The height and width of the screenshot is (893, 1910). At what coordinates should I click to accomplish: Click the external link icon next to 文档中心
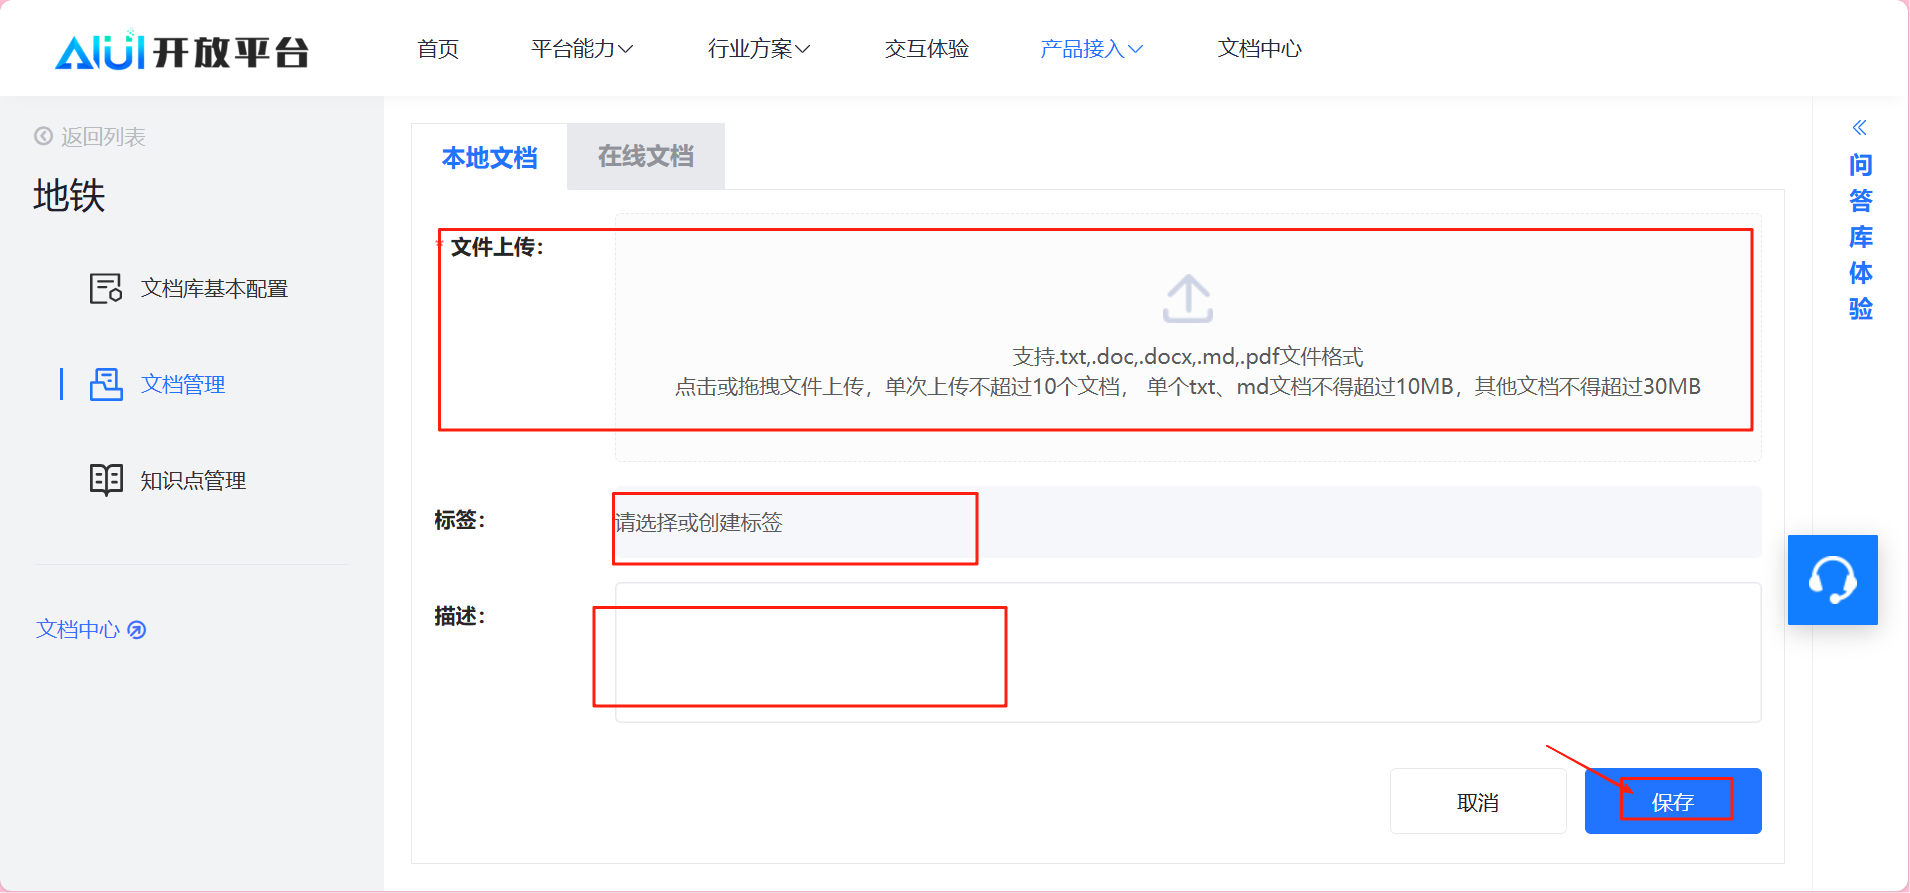click(x=137, y=630)
